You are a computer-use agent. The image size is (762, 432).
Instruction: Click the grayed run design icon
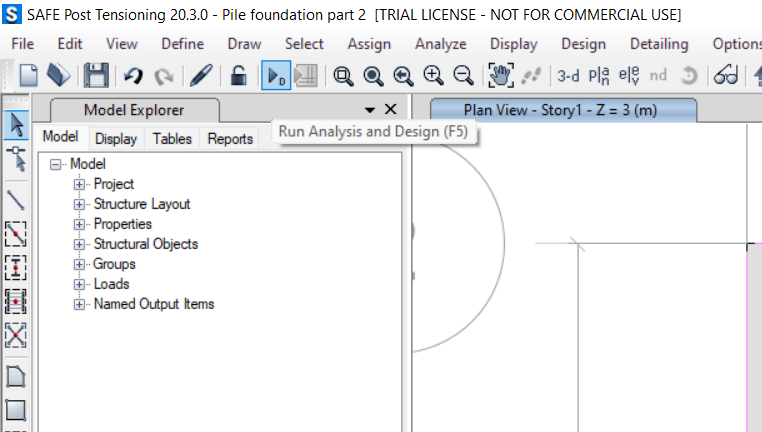(x=306, y=76)
